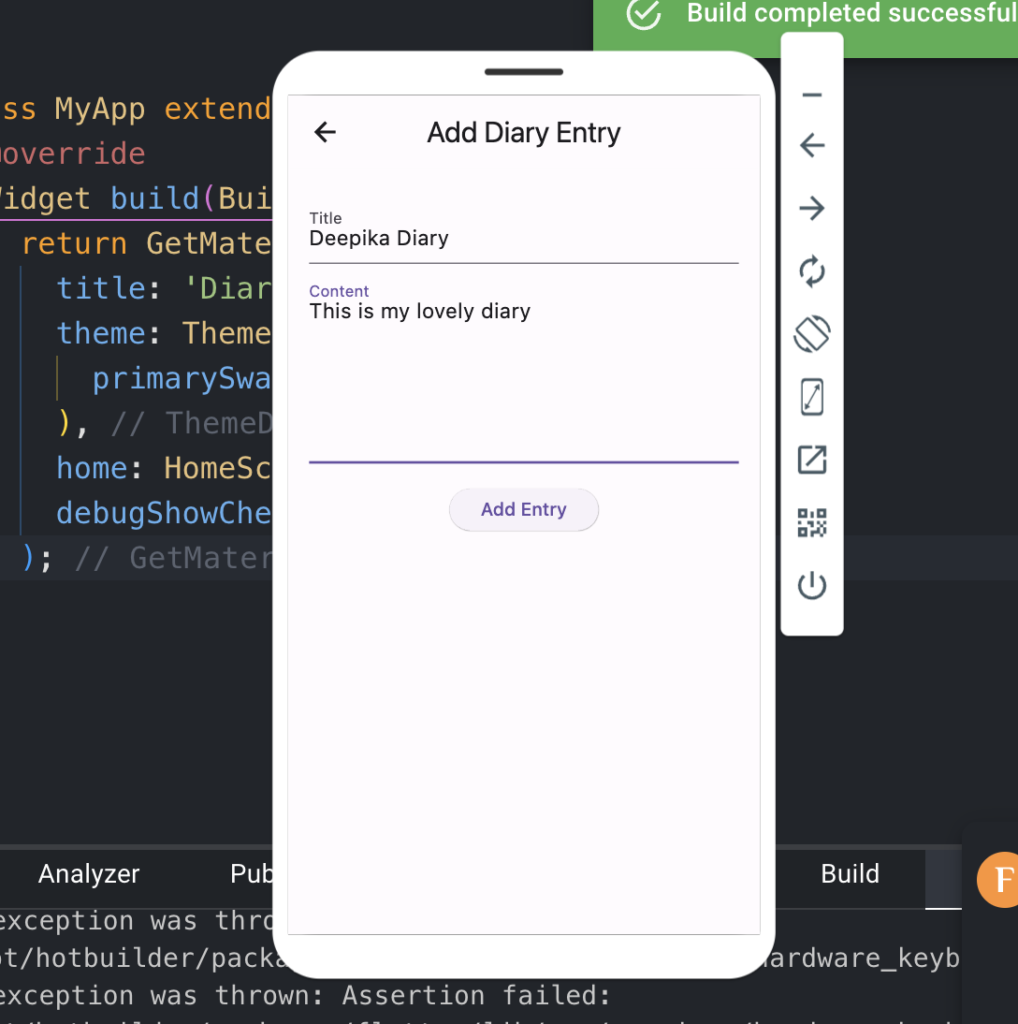Click the primarySwatch line in code editor

pos(181,378)
